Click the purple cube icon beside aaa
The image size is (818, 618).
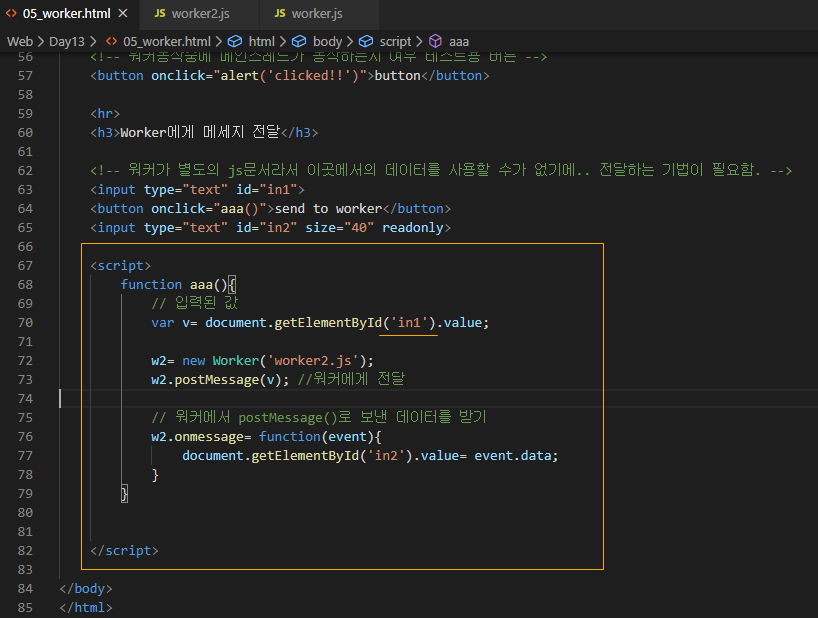click(436, 41)
